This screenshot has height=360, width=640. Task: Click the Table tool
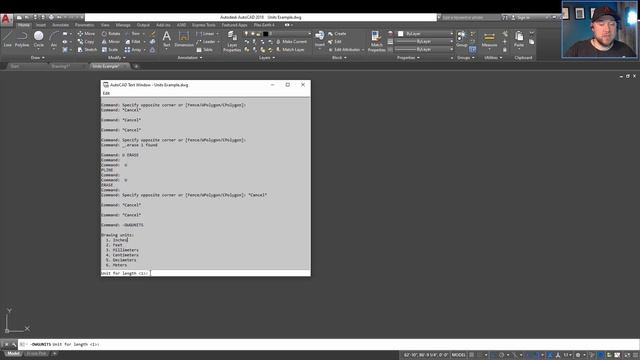tap(205, 50)
